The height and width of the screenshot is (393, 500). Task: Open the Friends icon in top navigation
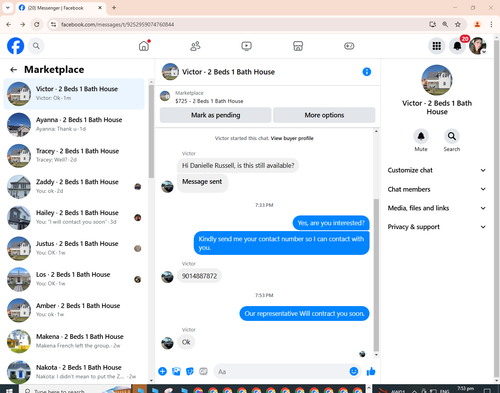pyautogui.click(x=195, y=46)
